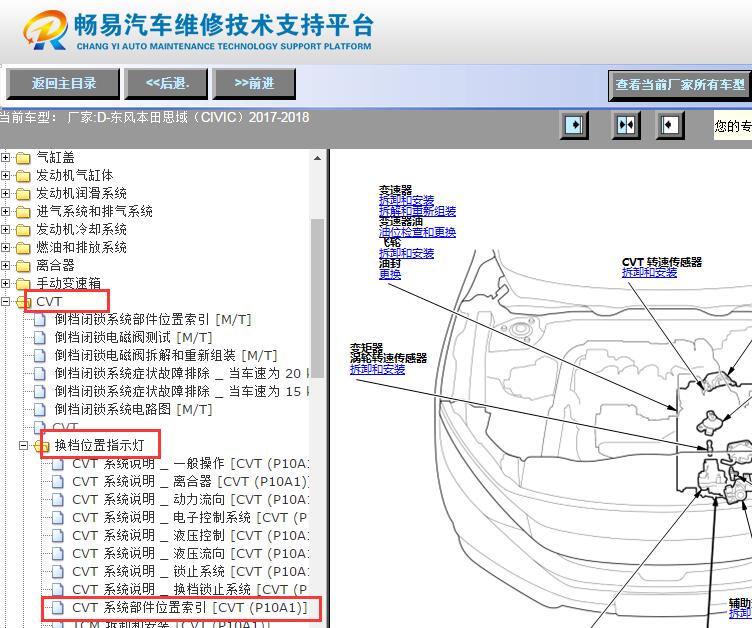Select the 进气系统和排气系统 folder icon
Image resolution: width=752 pixels, height=628 pixels.
(x=23, y=212)
